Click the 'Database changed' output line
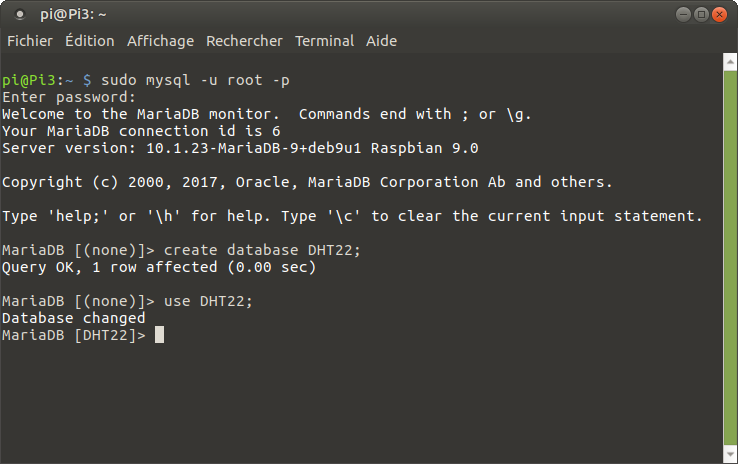738x464 pixels. 74,318
